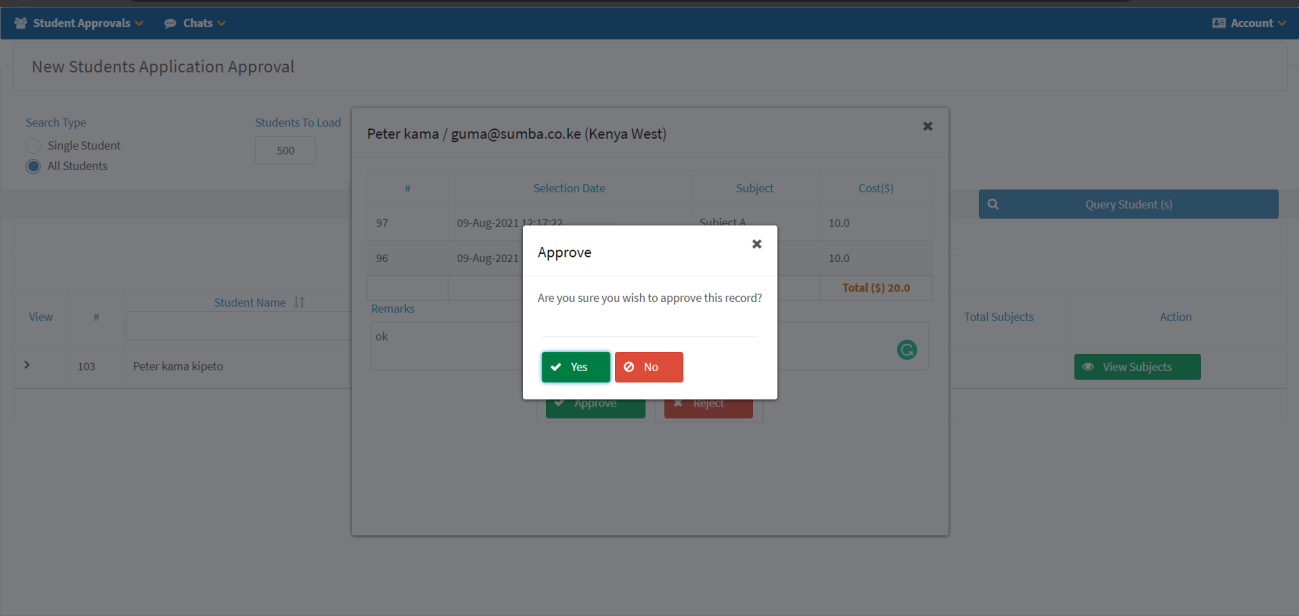This screenshot has height=616, width=1299.
Task: Click the search magnifier icon
Action: (993, 204)
